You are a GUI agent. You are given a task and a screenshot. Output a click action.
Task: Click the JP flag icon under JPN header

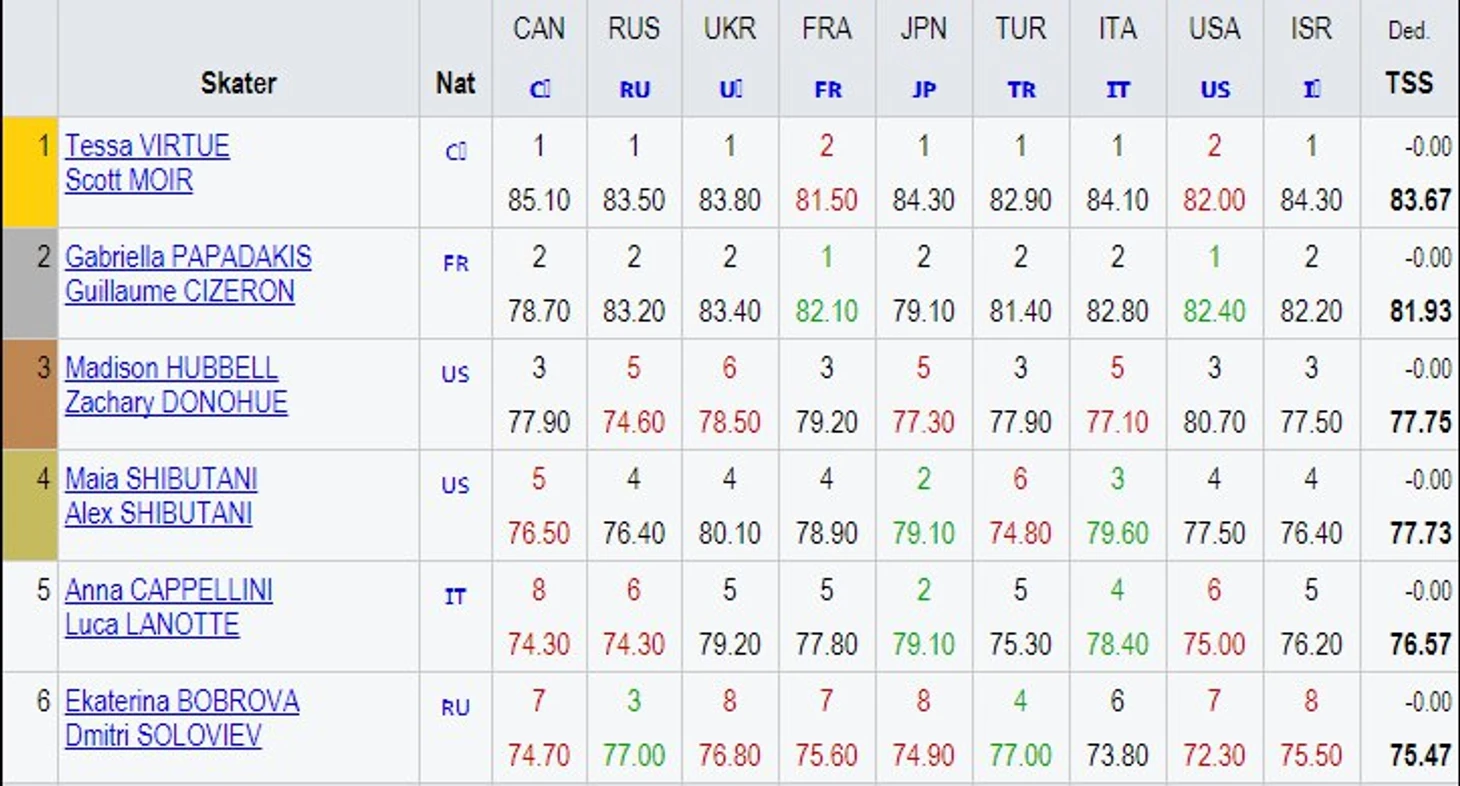(924, 90)
